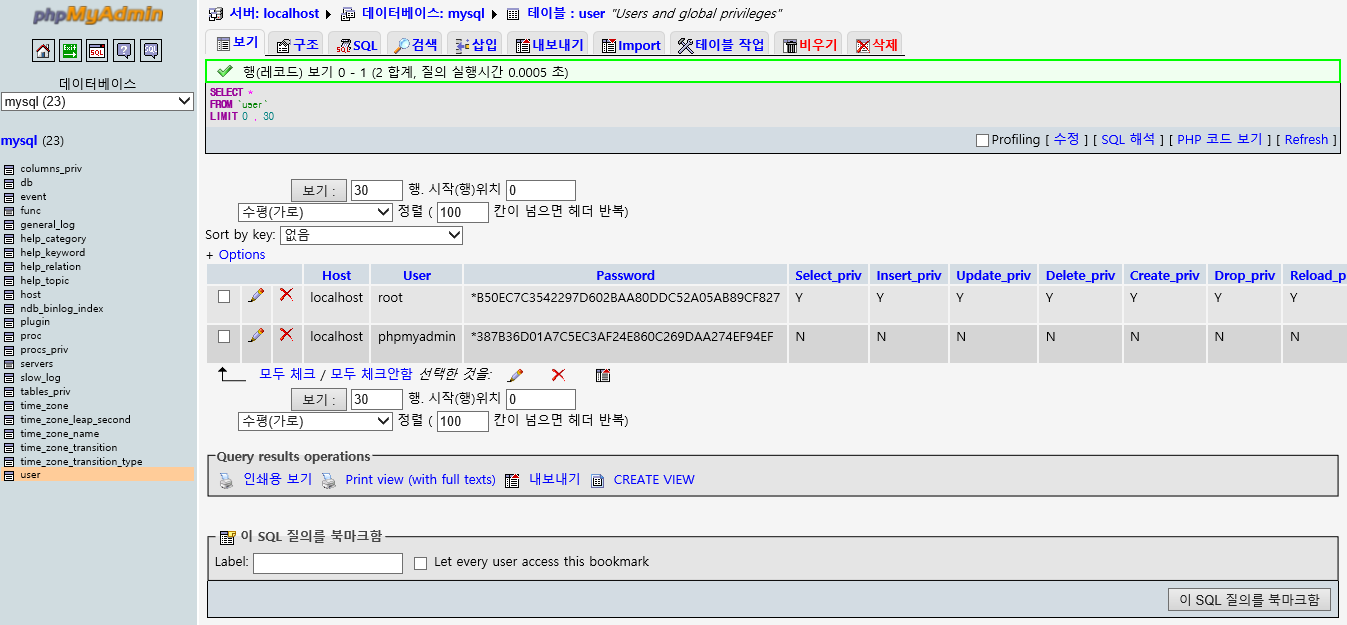This screenshot has width=1347, height=625.
Task: Focus the bookmark Label input field
Action: pyautogui.click(x=328, y=563)
